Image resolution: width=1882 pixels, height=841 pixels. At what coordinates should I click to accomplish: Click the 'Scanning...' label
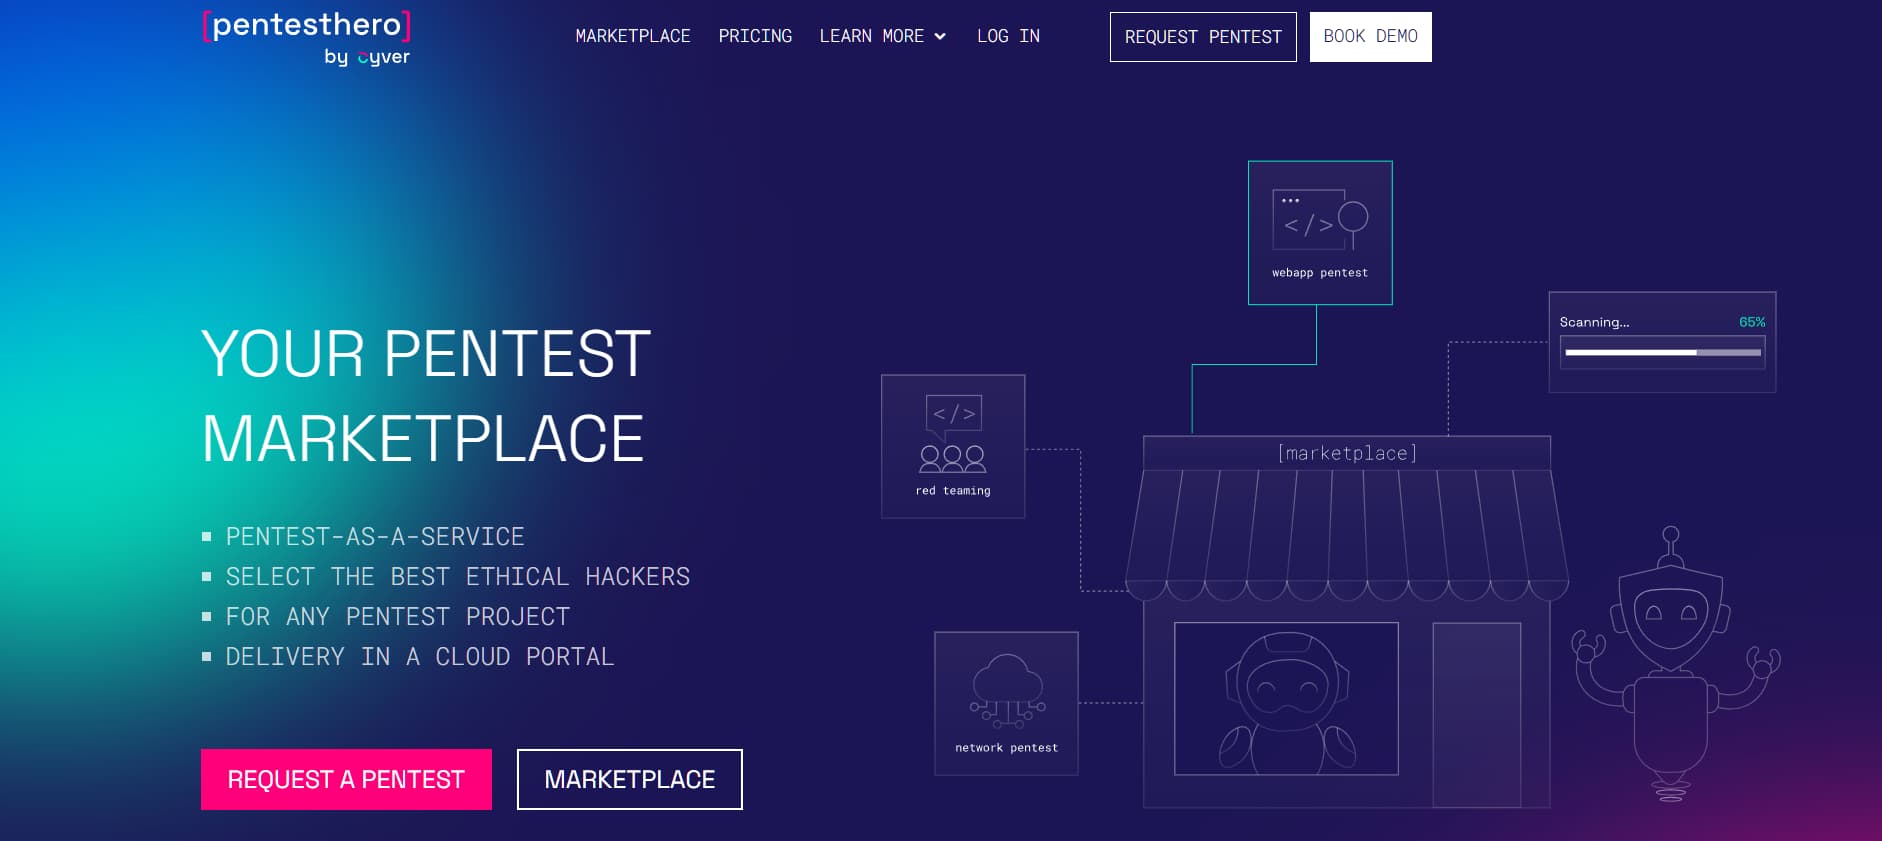click(1594, 322)
